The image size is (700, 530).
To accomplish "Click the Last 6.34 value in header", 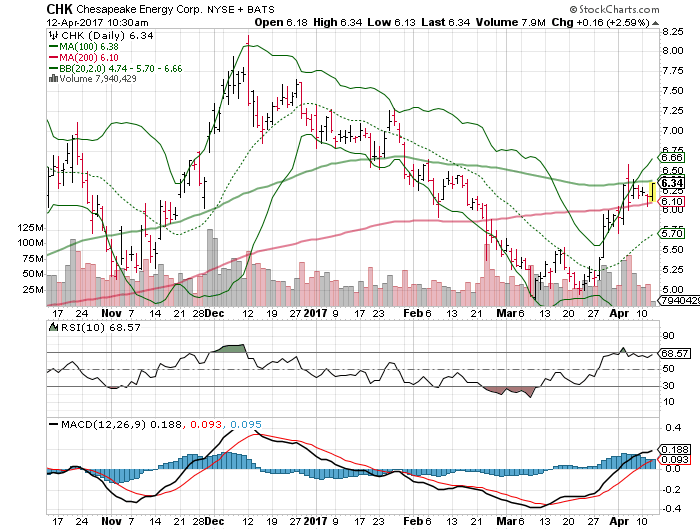I will 446,22.
